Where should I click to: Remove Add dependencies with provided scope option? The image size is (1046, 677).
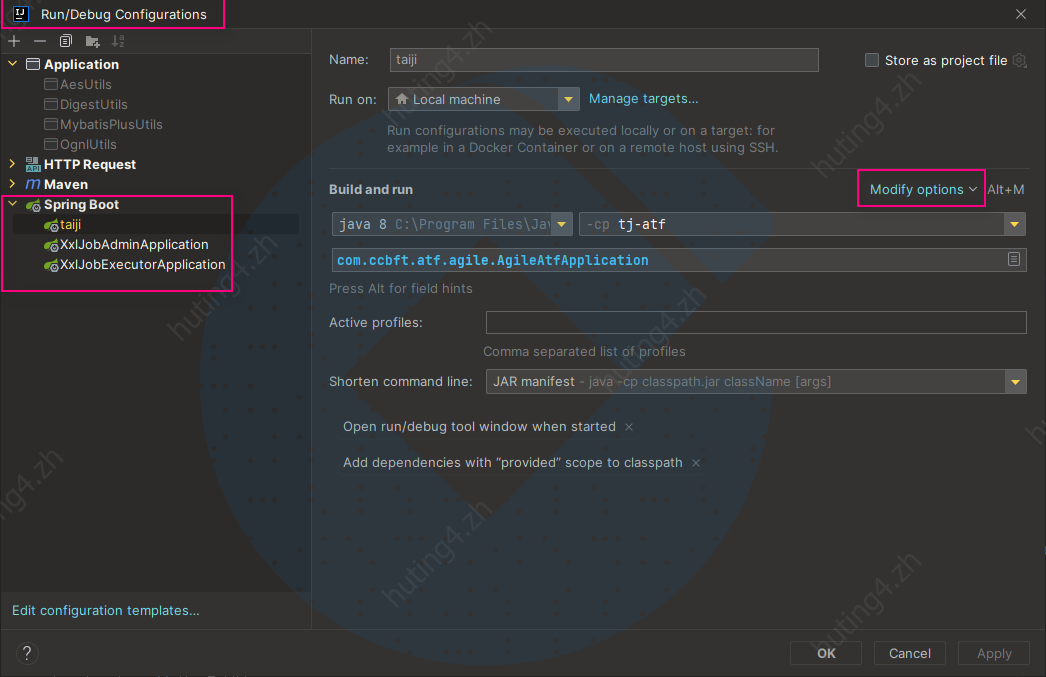696,463
